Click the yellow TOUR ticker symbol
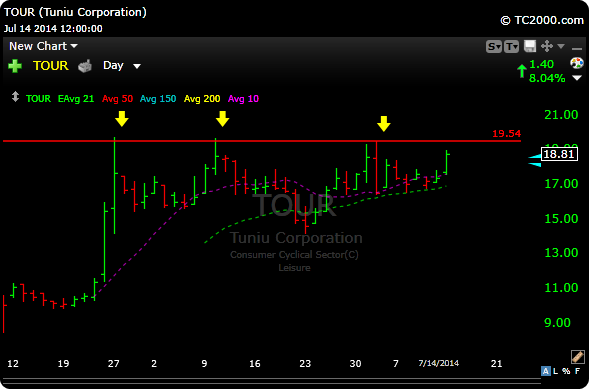589x389 pixels. 51,66
